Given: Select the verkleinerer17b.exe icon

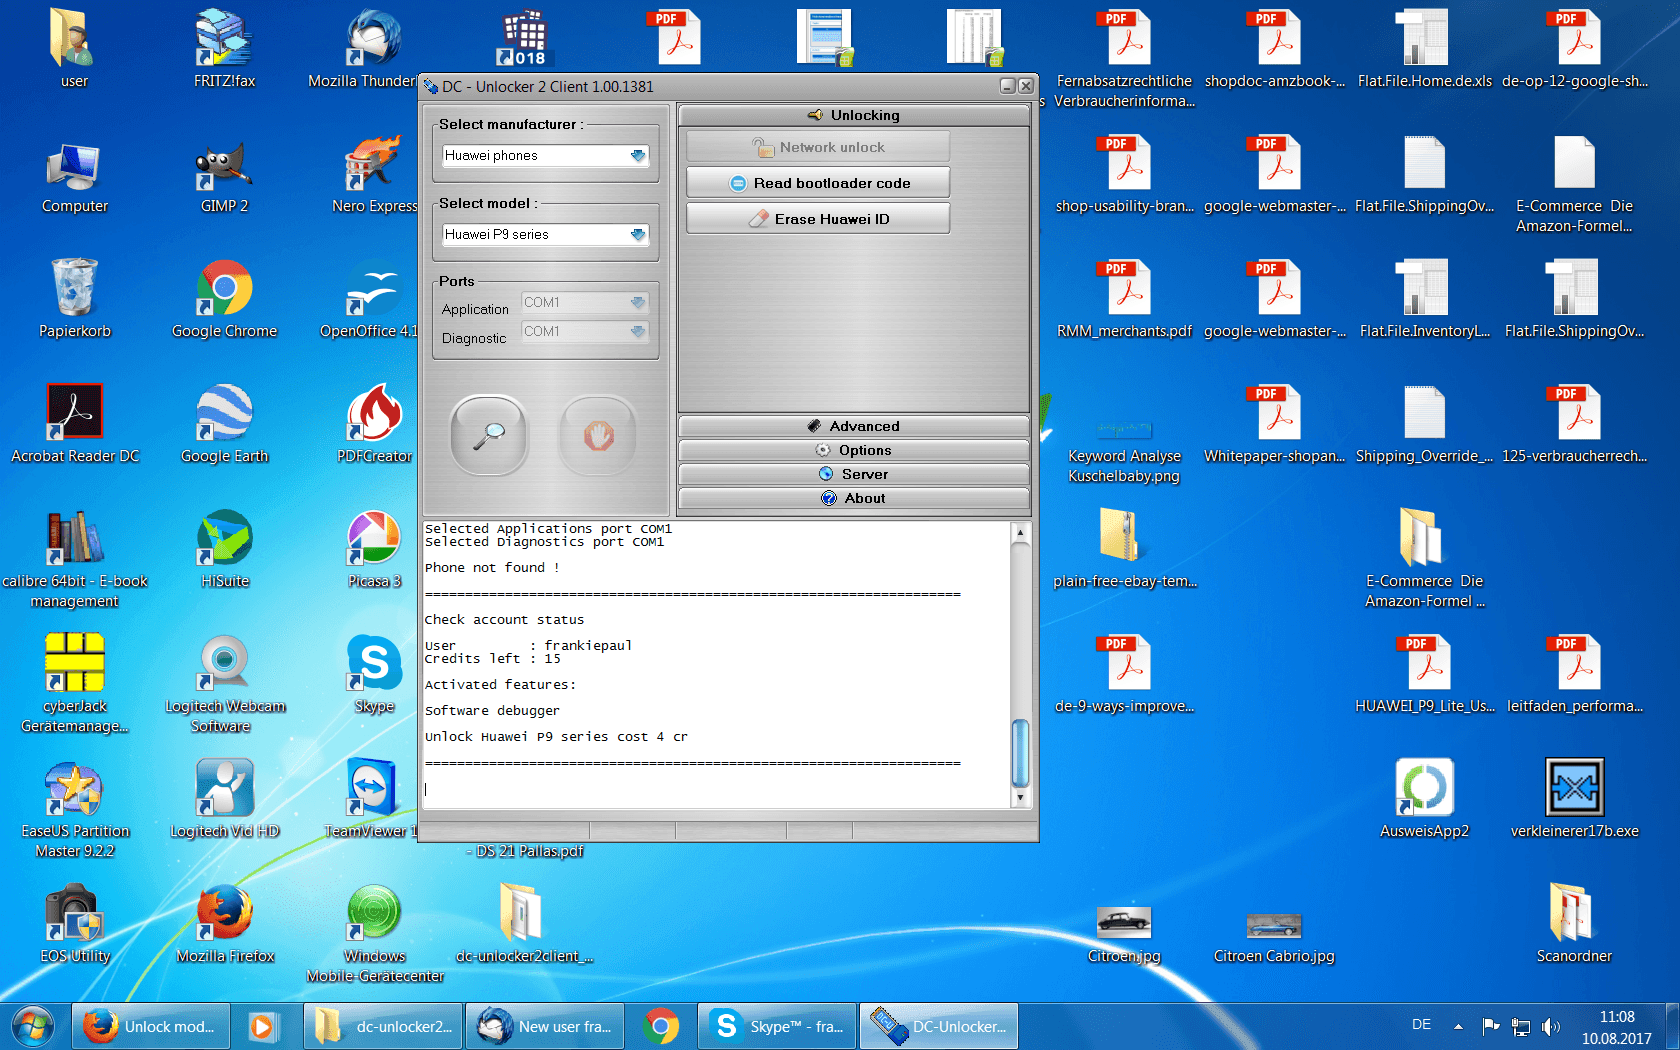Looking at the screenshot, I should (x=1574, y=800).
